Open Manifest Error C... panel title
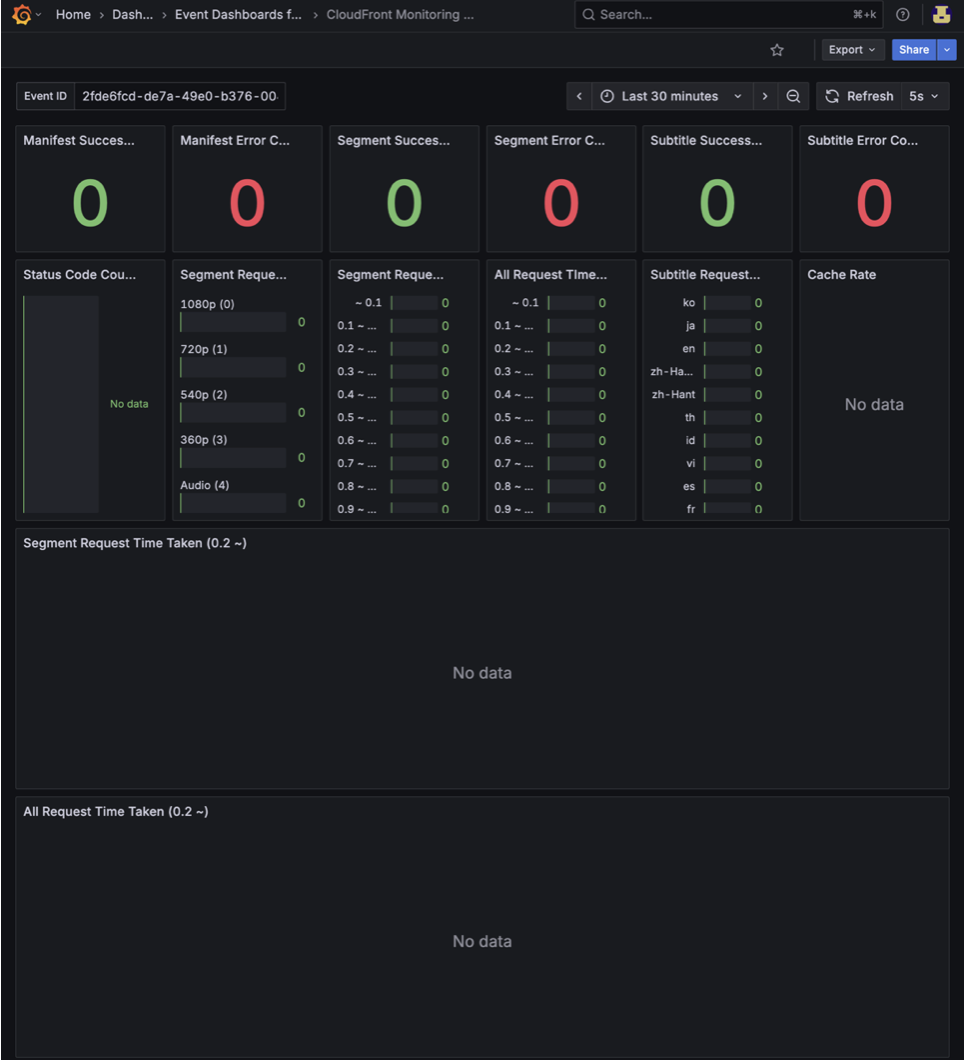 (x=235, y=141)
